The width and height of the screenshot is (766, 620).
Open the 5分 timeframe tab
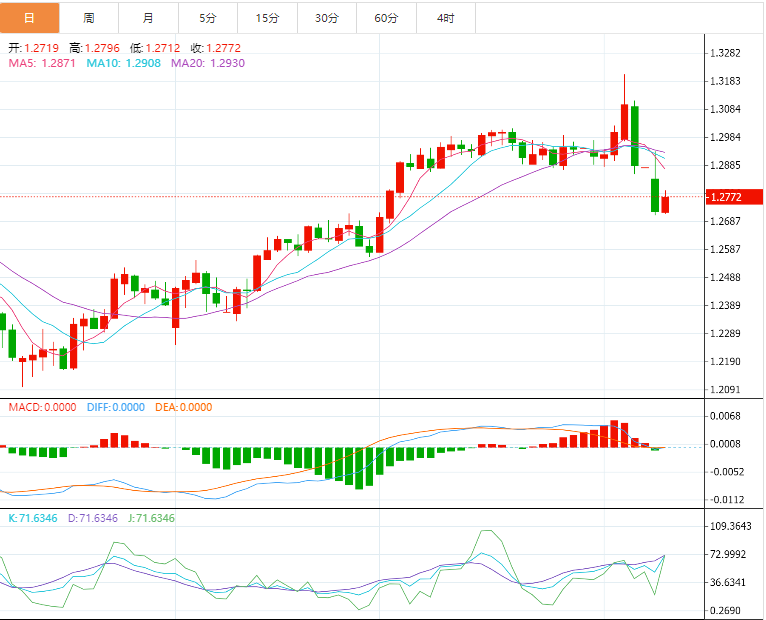[208, 18]
